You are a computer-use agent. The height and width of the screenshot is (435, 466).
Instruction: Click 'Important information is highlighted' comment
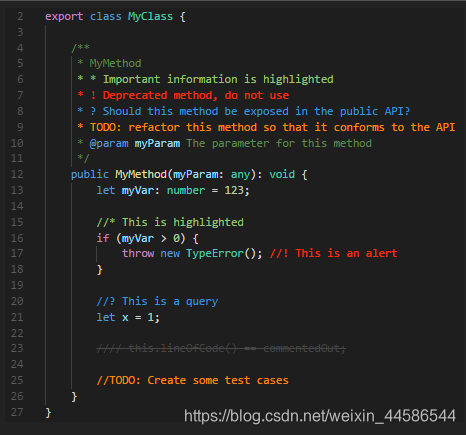point(218,79)
